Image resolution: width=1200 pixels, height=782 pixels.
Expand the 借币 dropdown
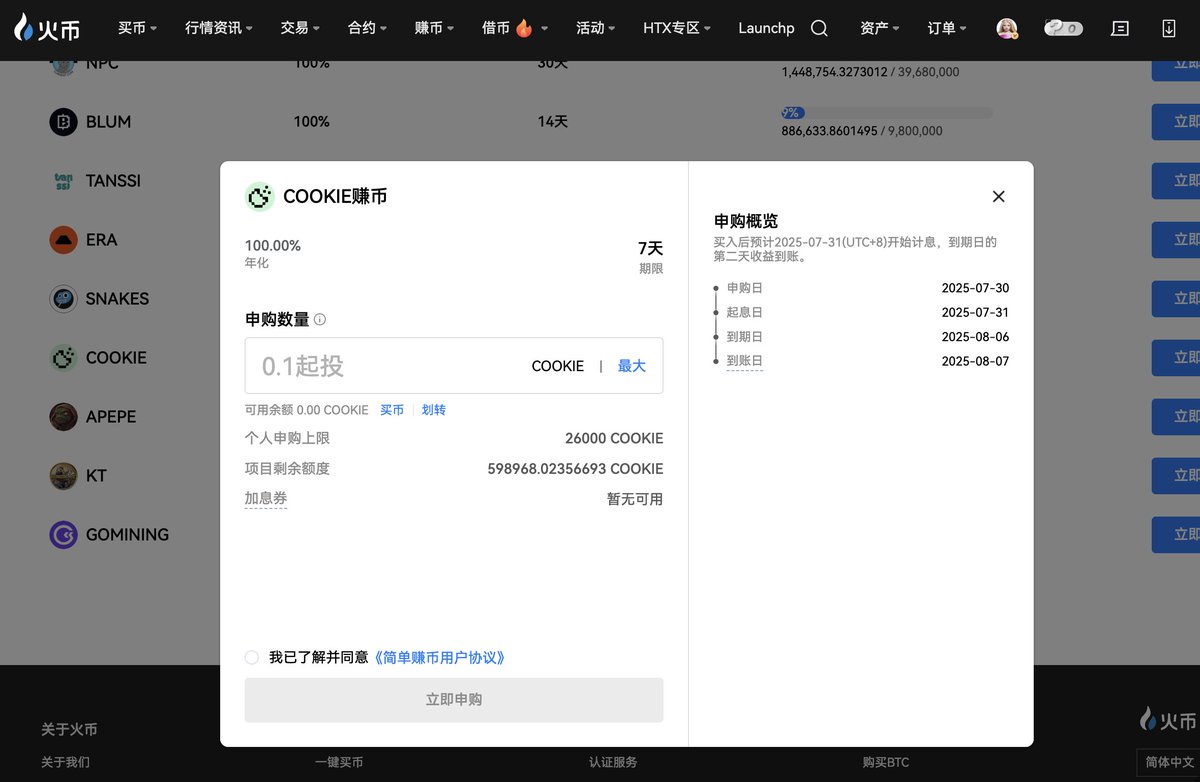(515, 28)
